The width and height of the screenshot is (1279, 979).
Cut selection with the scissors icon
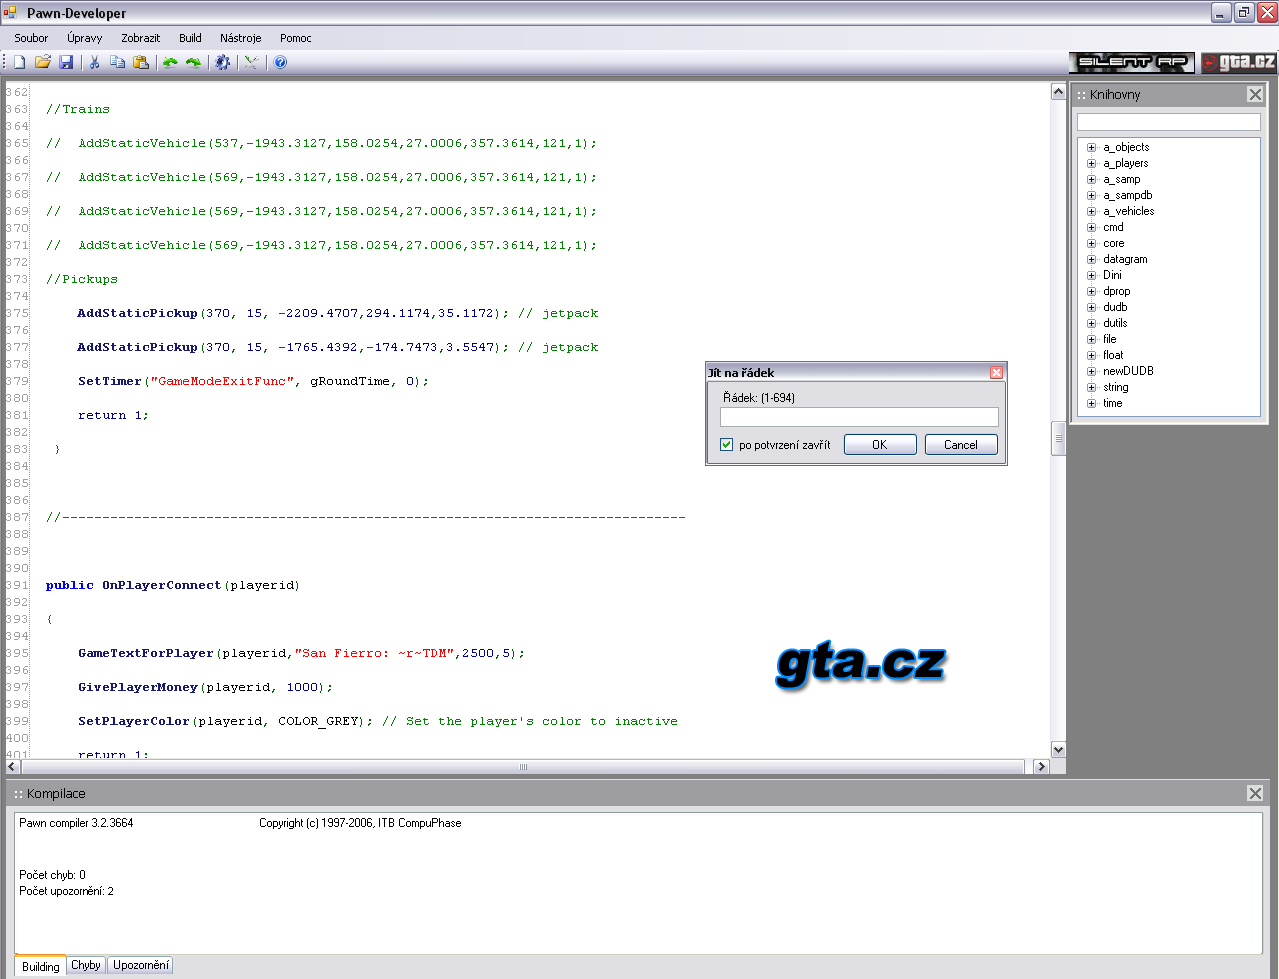tap(94, 62)
